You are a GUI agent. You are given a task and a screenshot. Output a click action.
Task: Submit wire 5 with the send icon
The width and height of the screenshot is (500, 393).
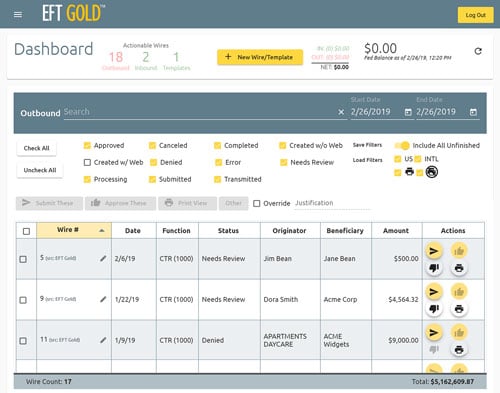(434, 251)
